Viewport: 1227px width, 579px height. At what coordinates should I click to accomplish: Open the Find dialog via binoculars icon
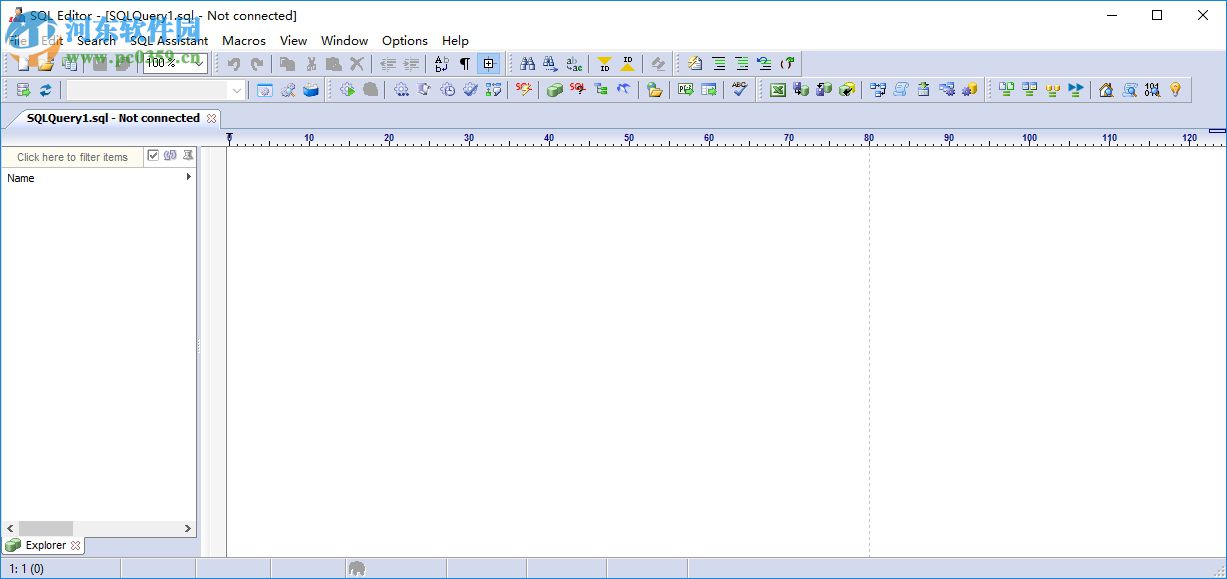527,63
